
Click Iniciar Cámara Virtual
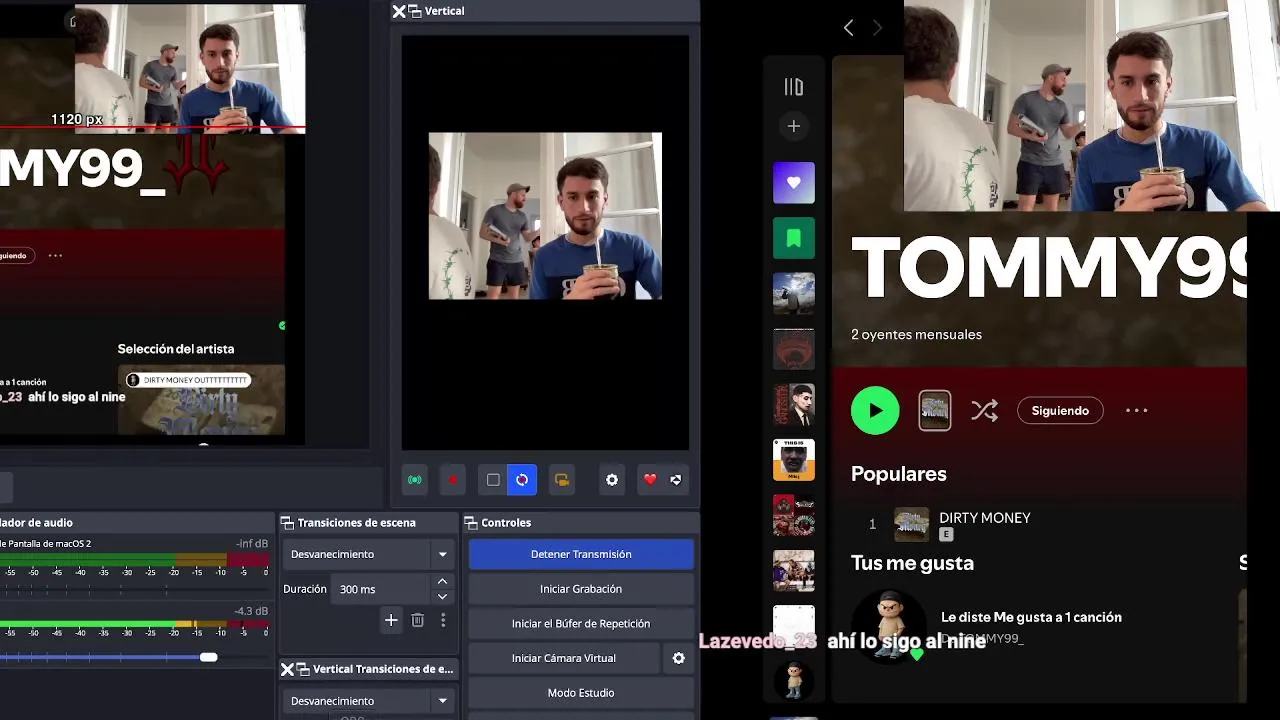click(x=564, y=658)
